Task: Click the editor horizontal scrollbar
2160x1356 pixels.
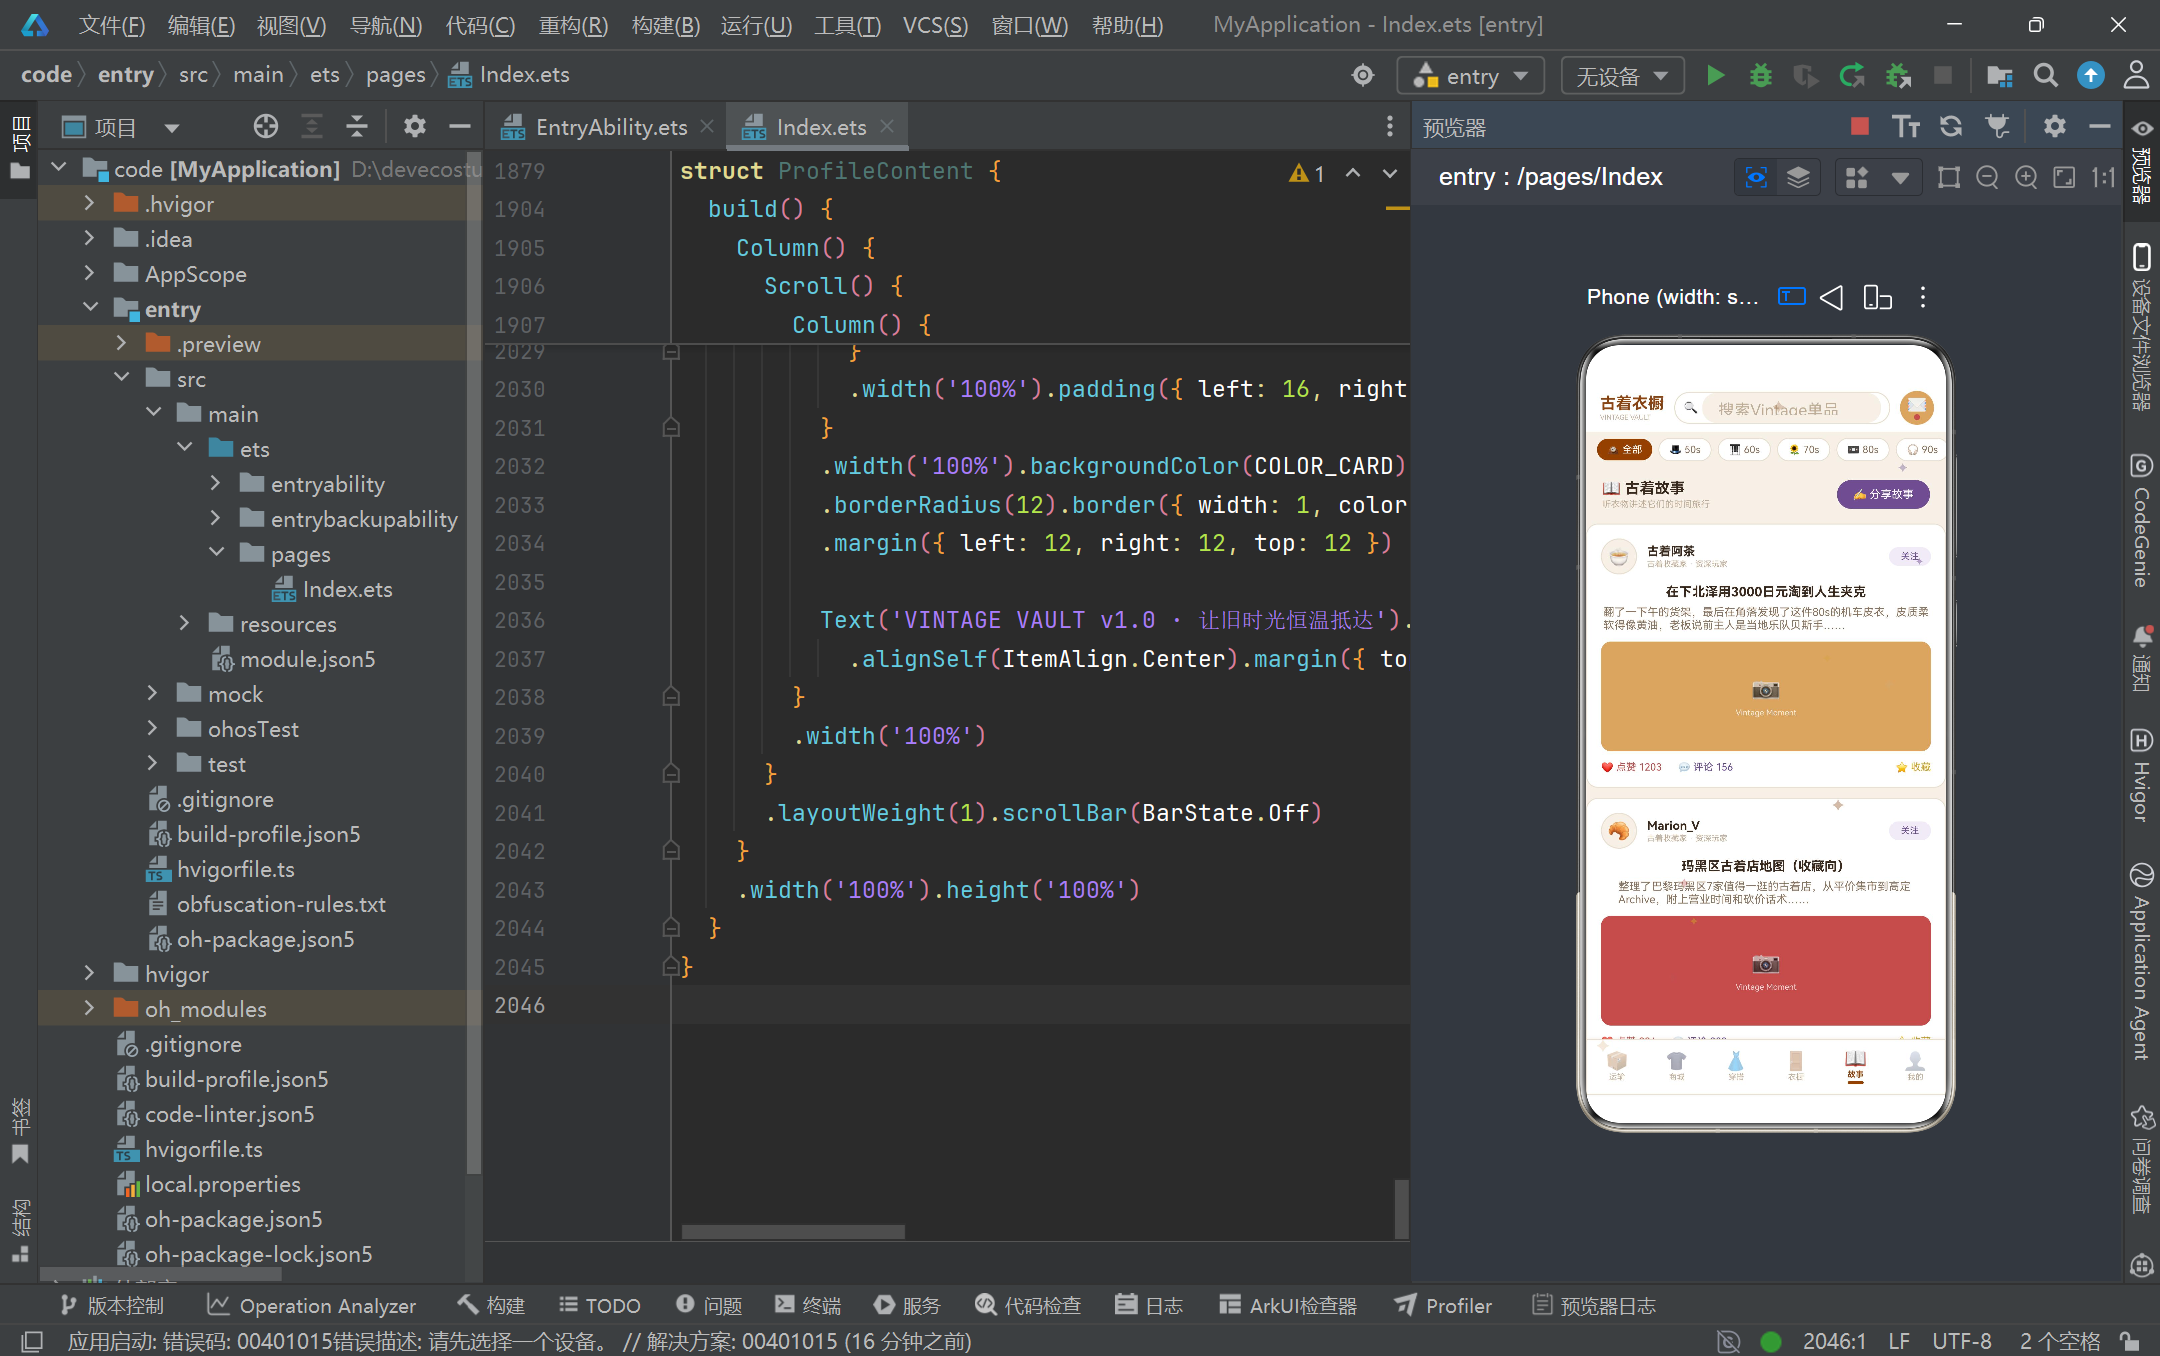Action: click(x=793, y=1232)
